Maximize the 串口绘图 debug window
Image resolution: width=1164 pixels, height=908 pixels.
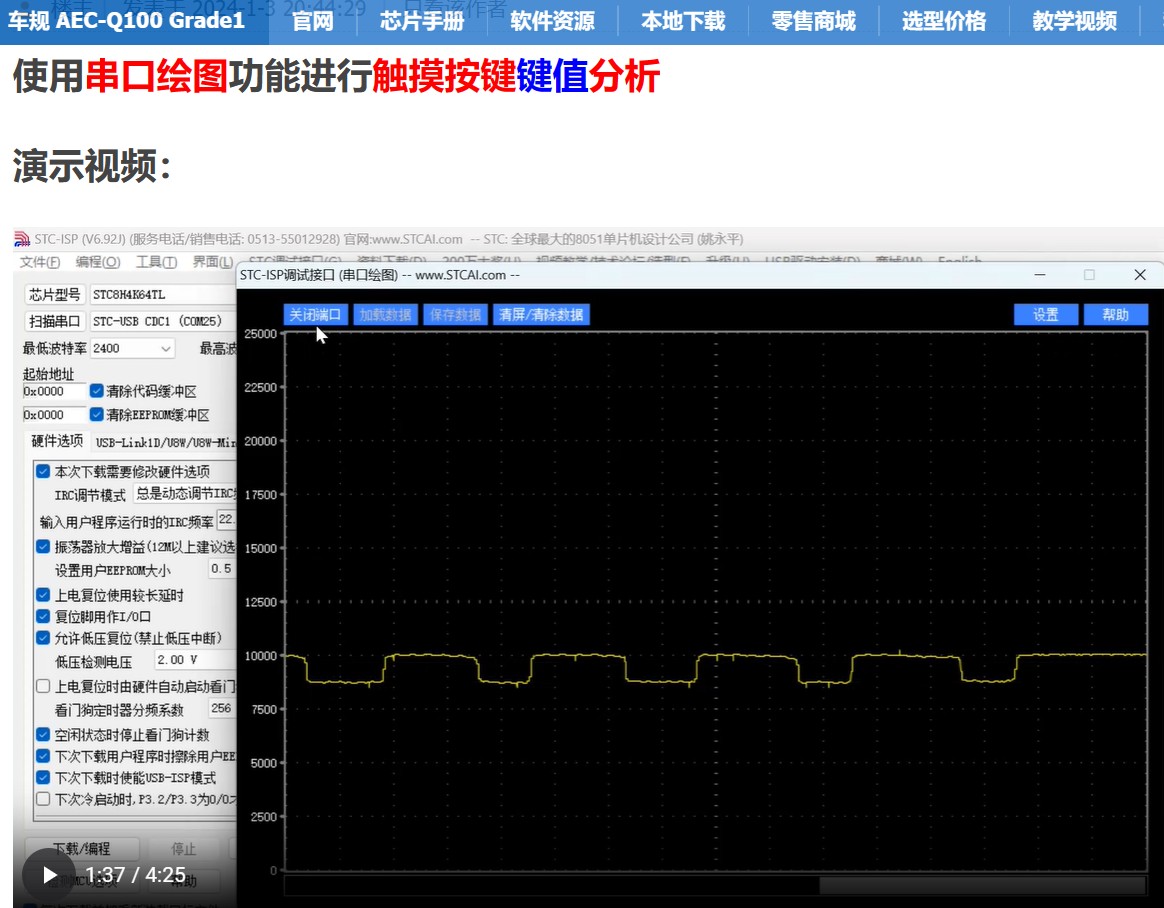[x=1089, y=275]
